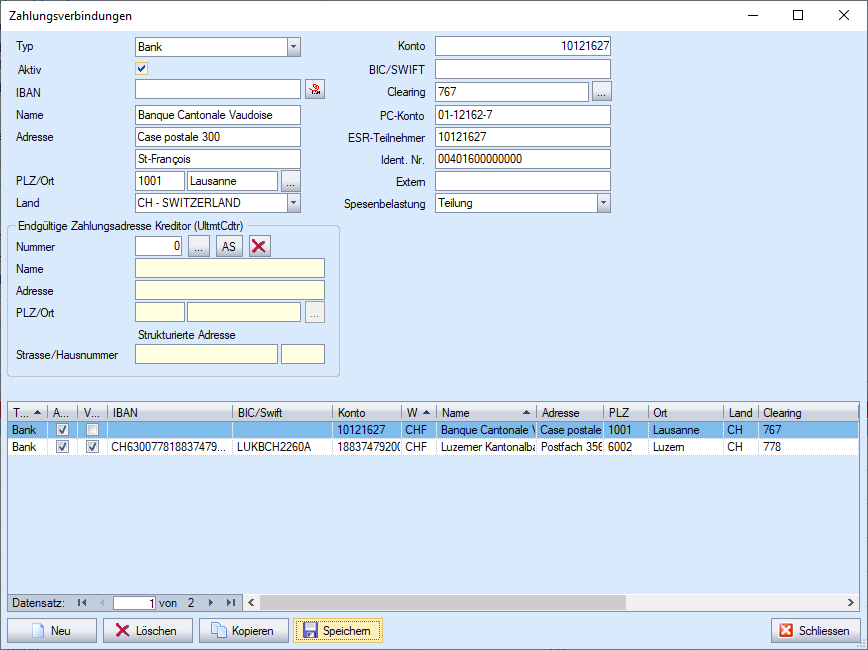Open the PLZ/Ort lookup next to Lausanne
The height and width of the screenshot is (650, 868).
(290, 181)
